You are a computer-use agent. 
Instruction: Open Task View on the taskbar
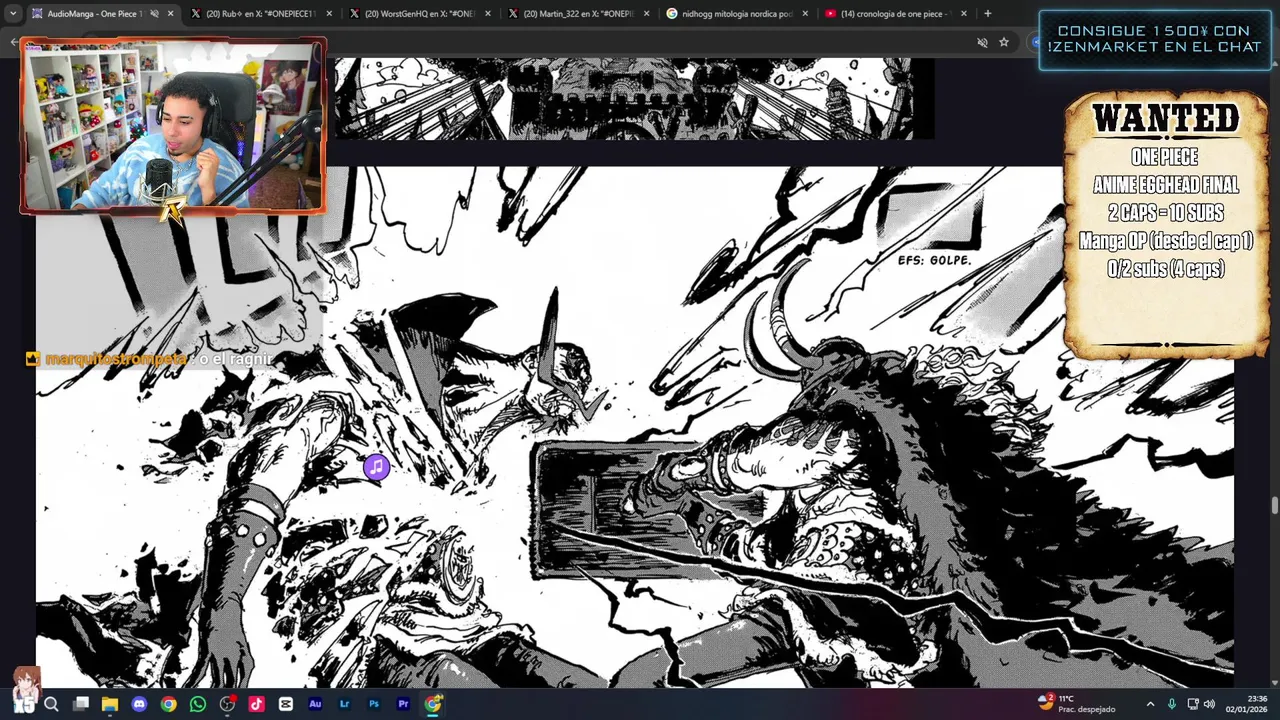point(81,704)
